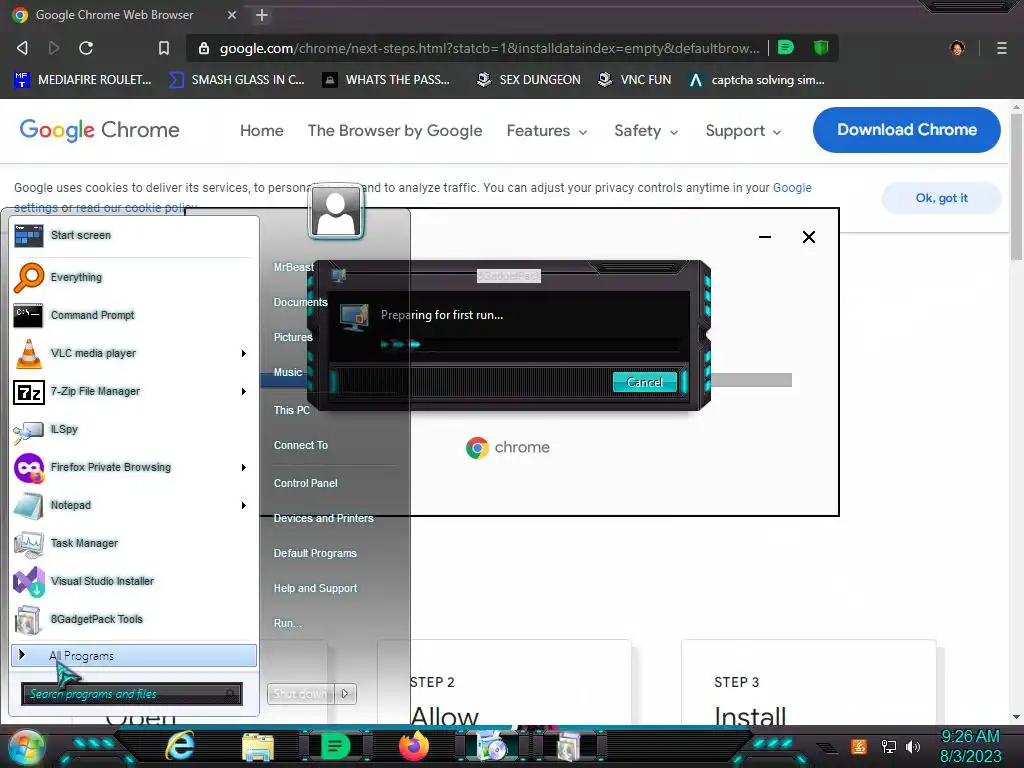The height and width of the screenshot is (768, 1024).
Task: Click the Download Chrome button
Action: [906, 130]
